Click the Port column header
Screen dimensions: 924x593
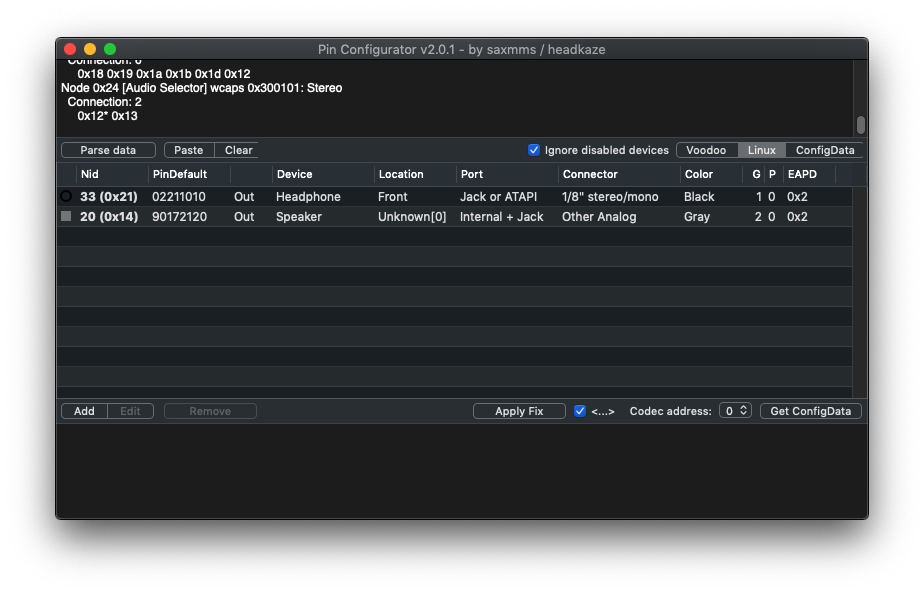tap(507, 174)
